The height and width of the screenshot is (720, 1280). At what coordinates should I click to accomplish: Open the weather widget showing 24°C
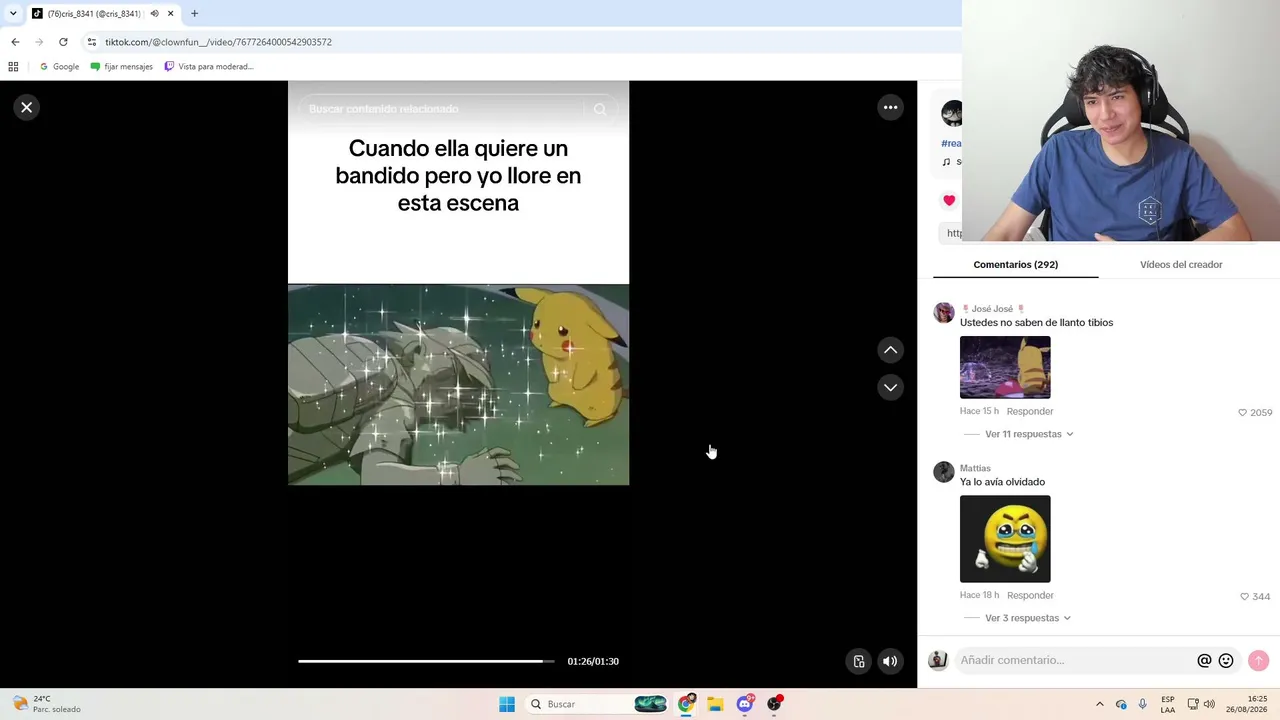(46, 704)
